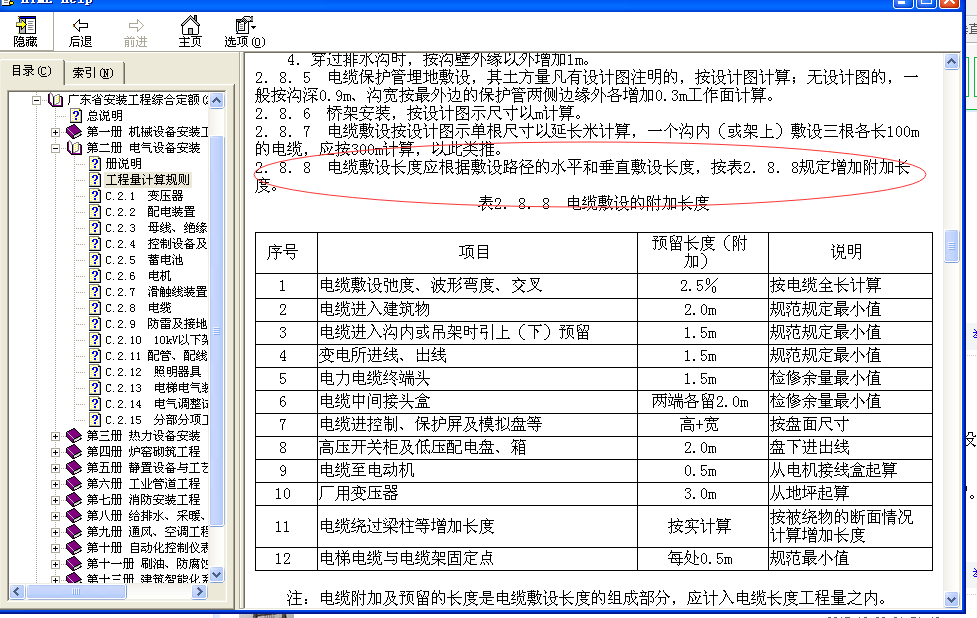Click table cell 厂用变压器

(x=477, y=494)
